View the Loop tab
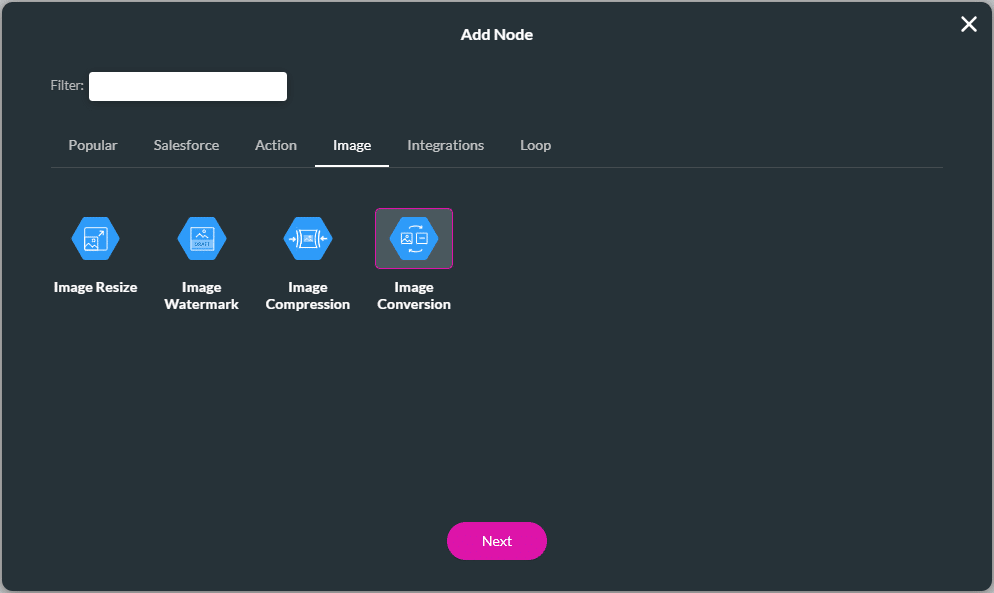Screen dimensions: 994x593 [x=535, y=145]
